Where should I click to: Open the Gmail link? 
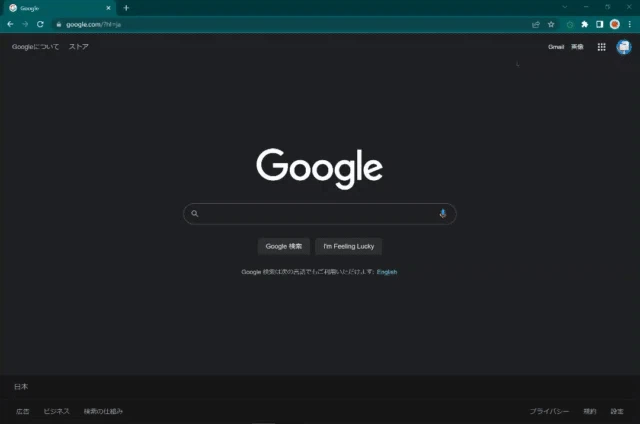coord(556,47)
